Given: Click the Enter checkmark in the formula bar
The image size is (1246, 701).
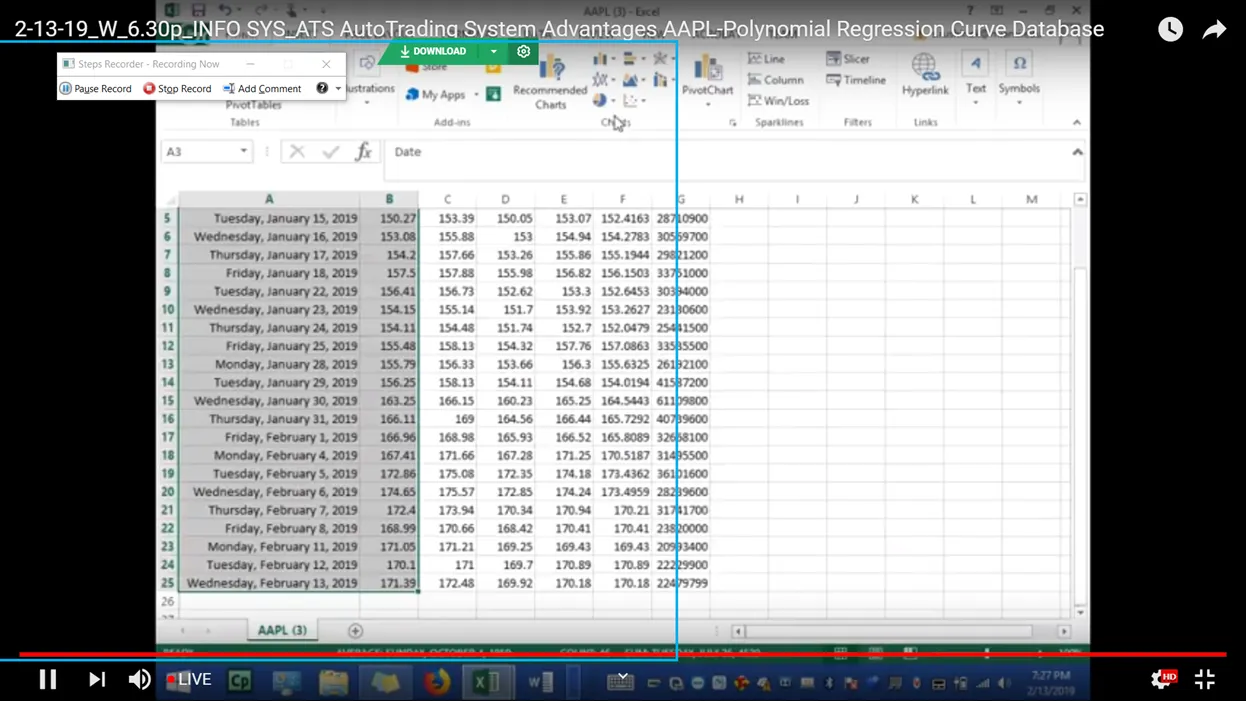Looking at the screenshot, I should tap(330, 152).
